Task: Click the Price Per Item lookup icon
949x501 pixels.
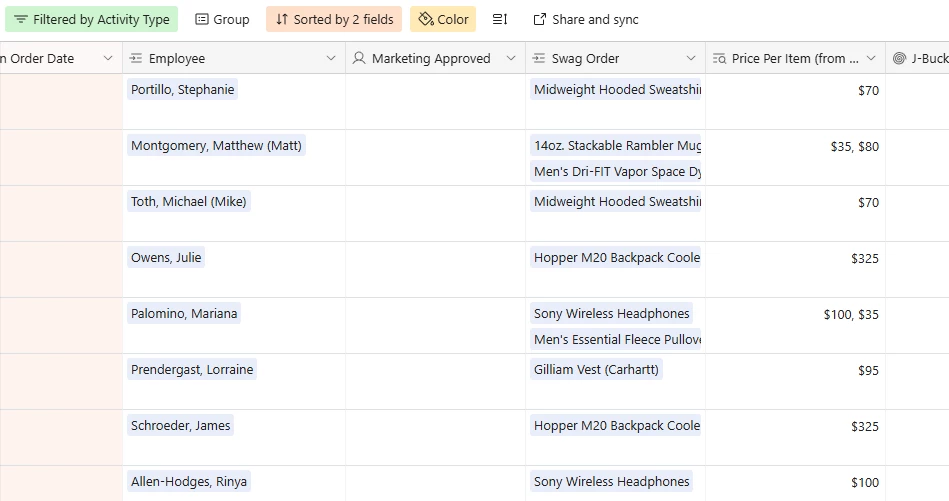Action: click(x=719, y=58)
